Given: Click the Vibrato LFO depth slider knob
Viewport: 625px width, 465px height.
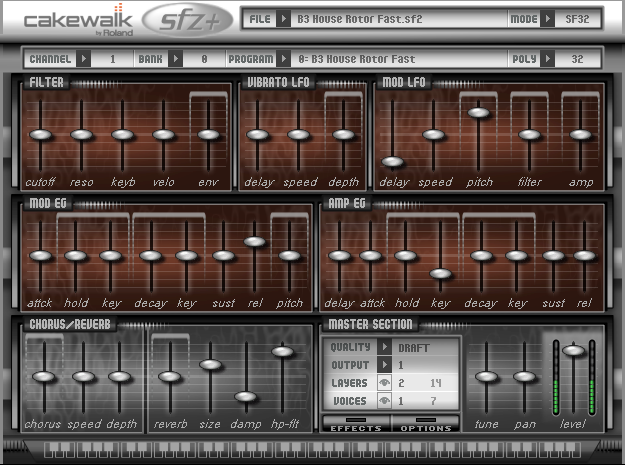Looking at the screenshot, I should click(x=344, y=135).
